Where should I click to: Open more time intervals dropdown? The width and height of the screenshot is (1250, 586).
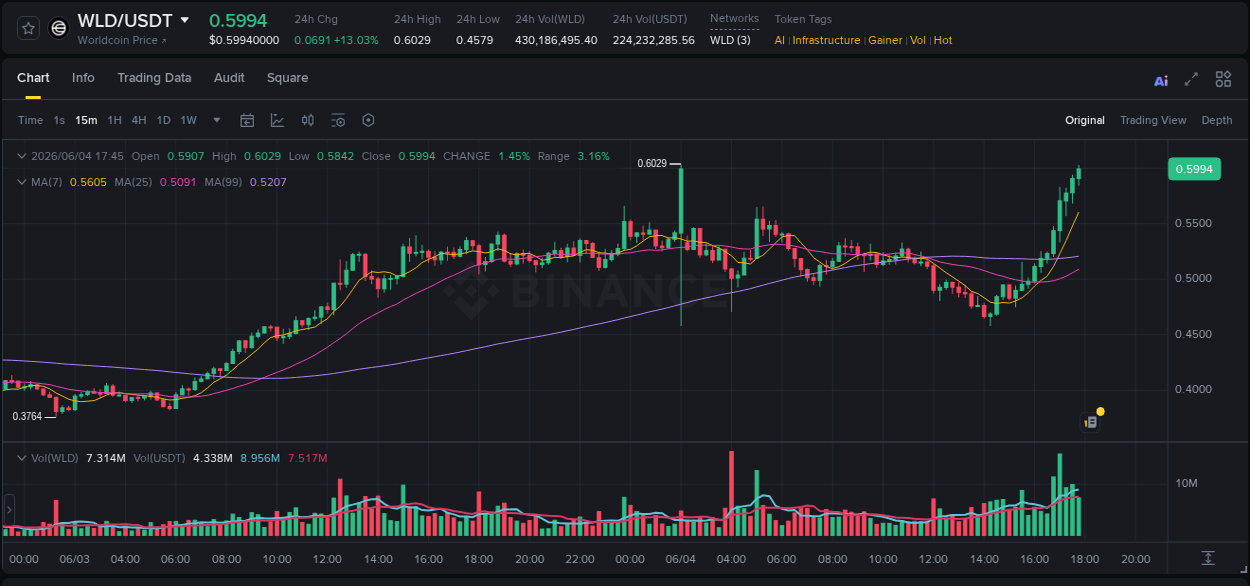[x=217, y=120]
